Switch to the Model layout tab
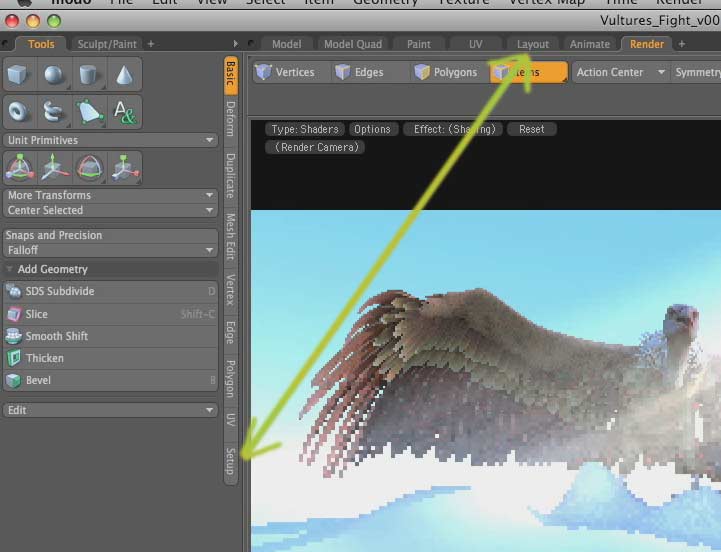The image size is (721, 552). 286,44
